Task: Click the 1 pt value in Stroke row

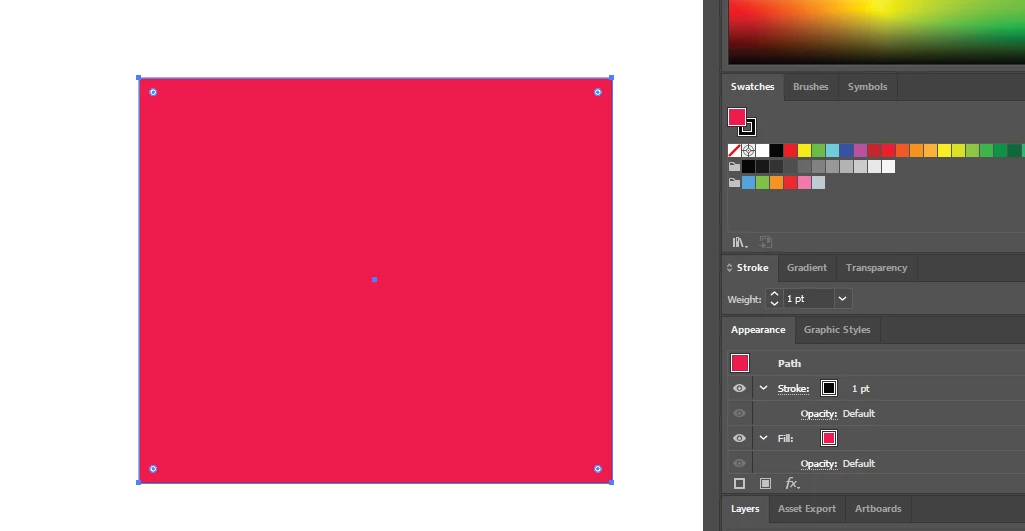Action: (x=861, y=388)
